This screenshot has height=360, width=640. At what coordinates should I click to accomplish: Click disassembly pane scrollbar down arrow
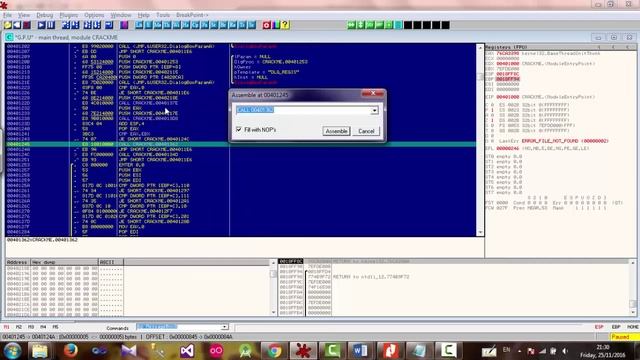click(480, 233)
